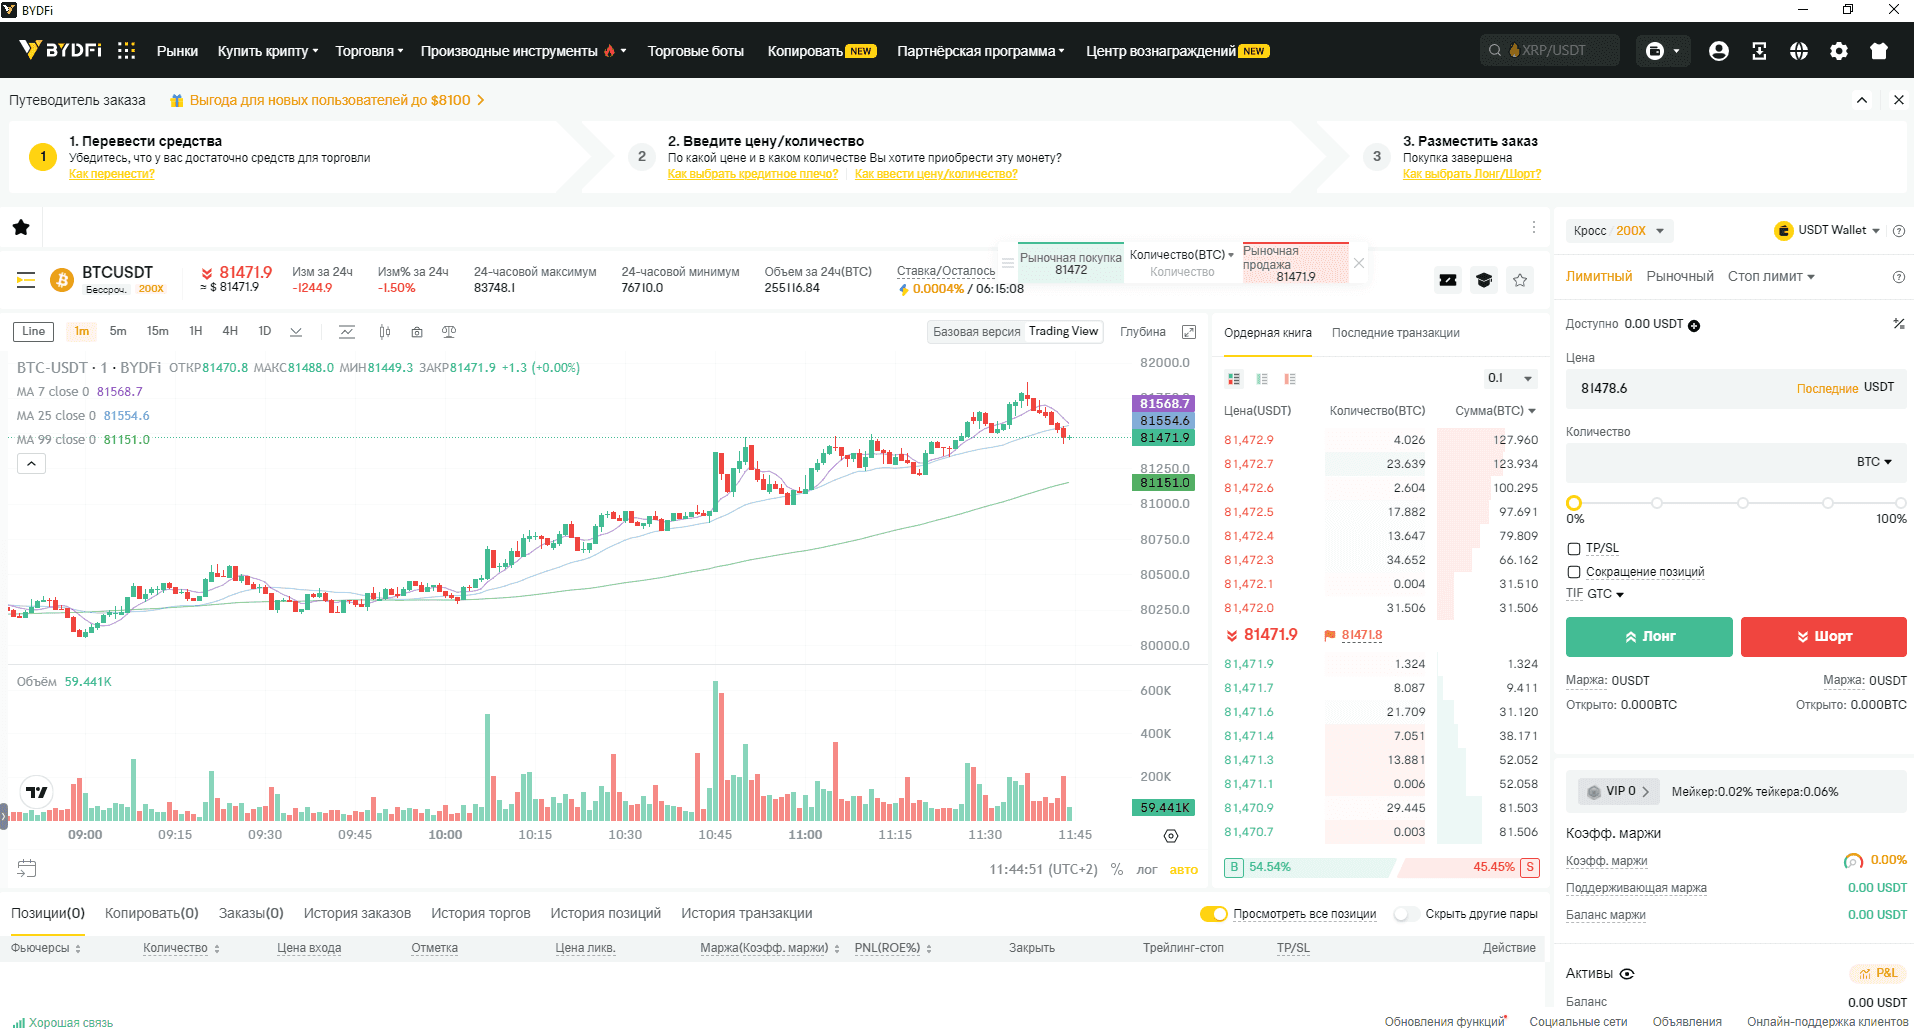Toggle авто scale on chart
The image size is (1914, 1035).
[x=1184, y=869]
